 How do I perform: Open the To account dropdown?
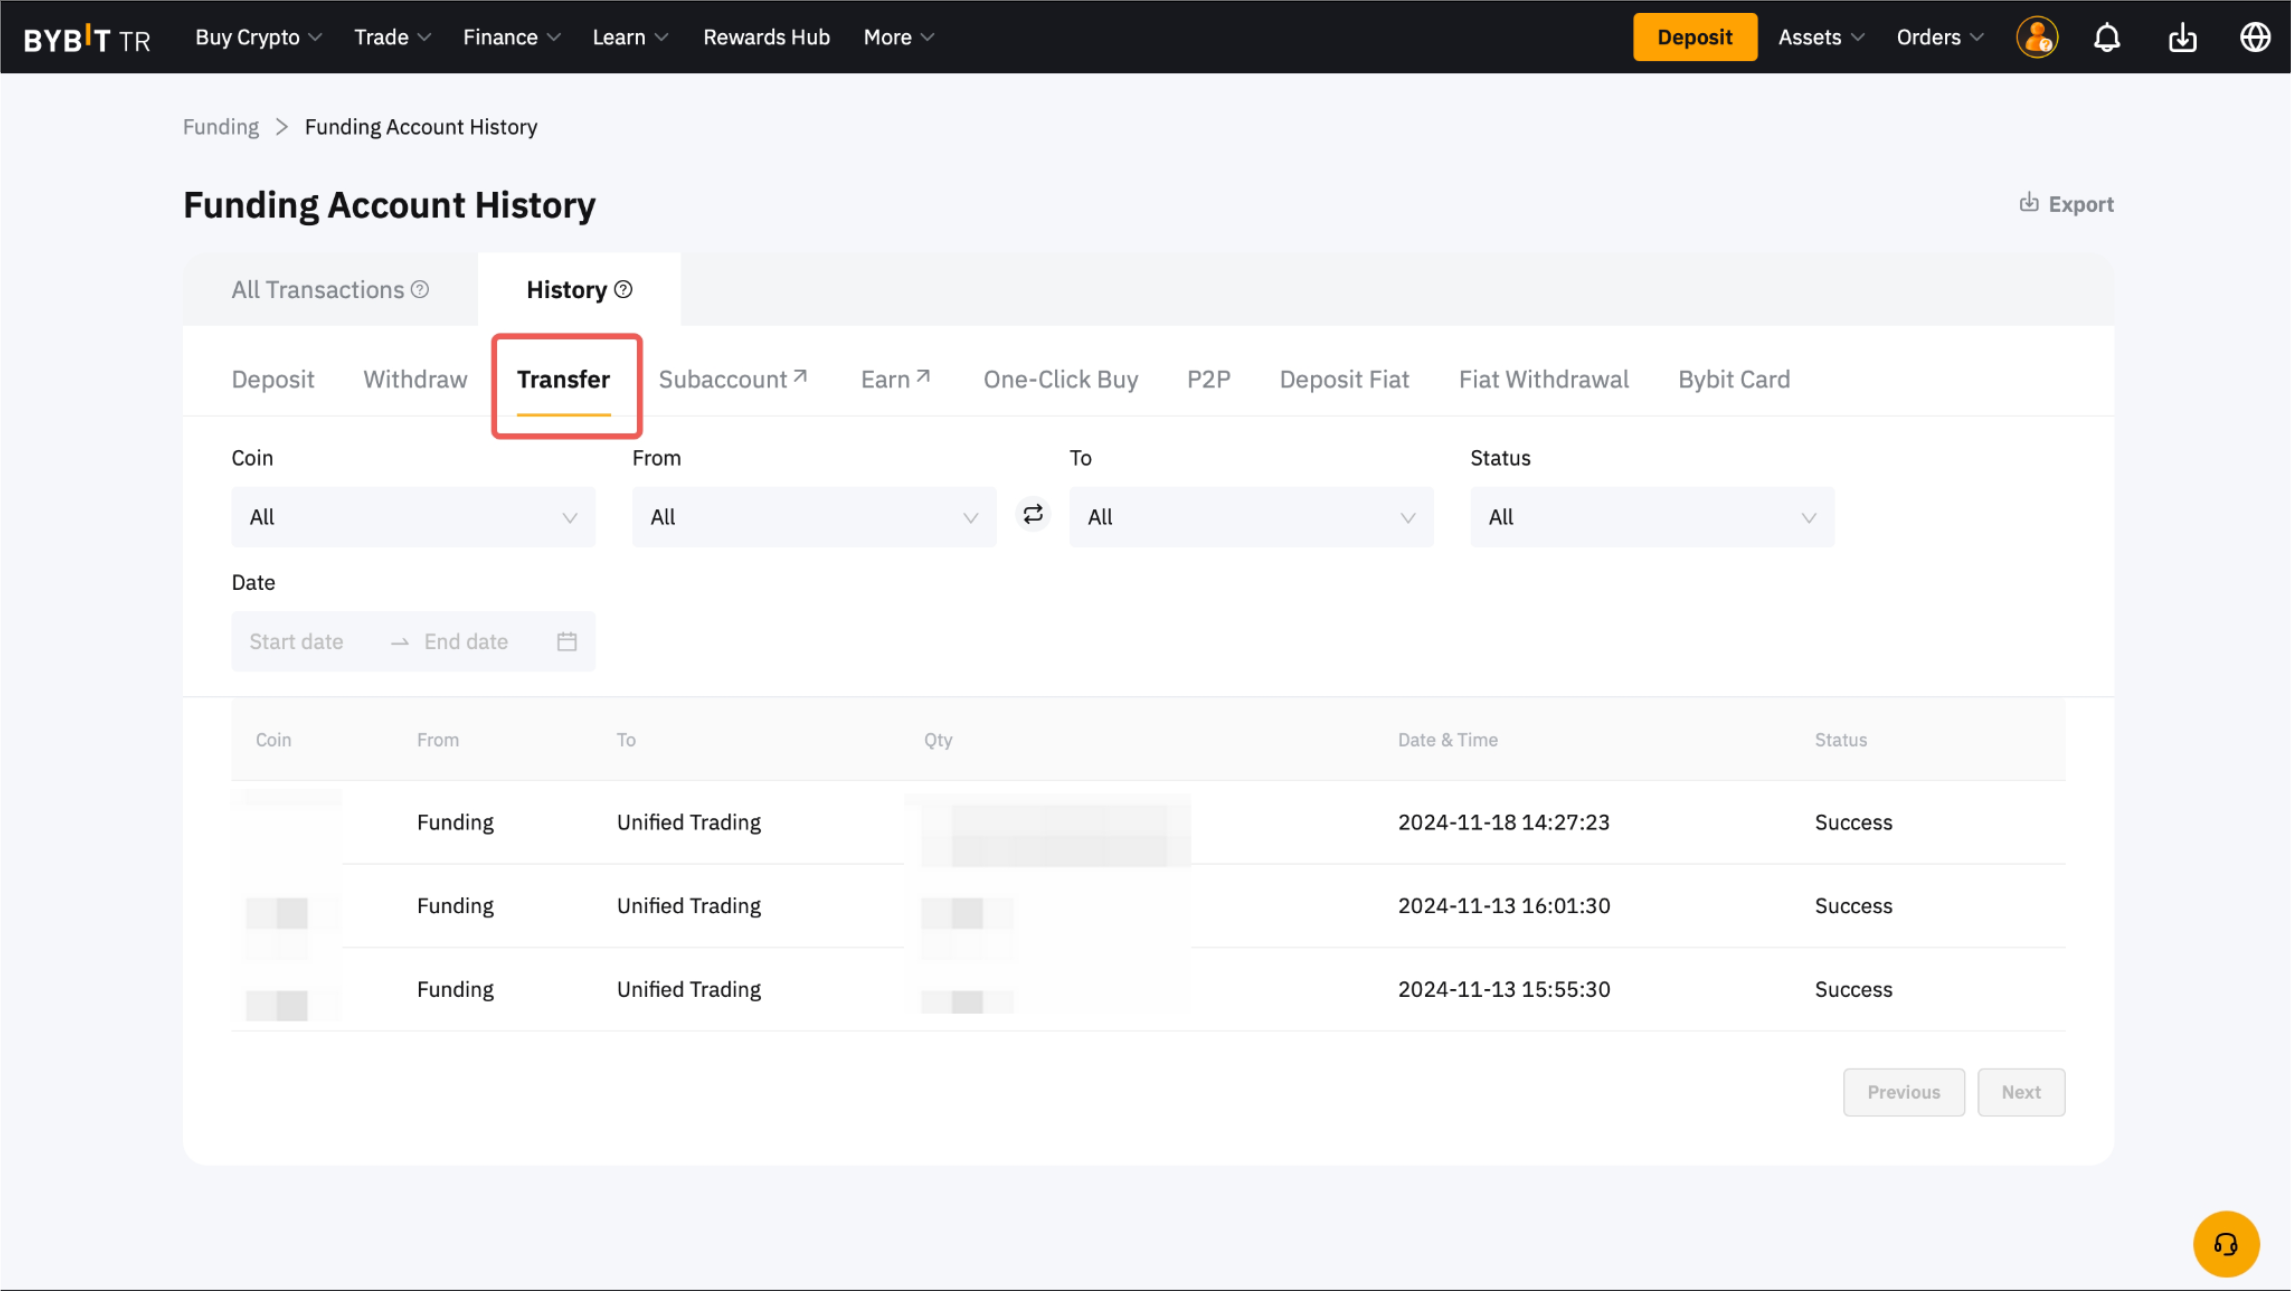1250,517
